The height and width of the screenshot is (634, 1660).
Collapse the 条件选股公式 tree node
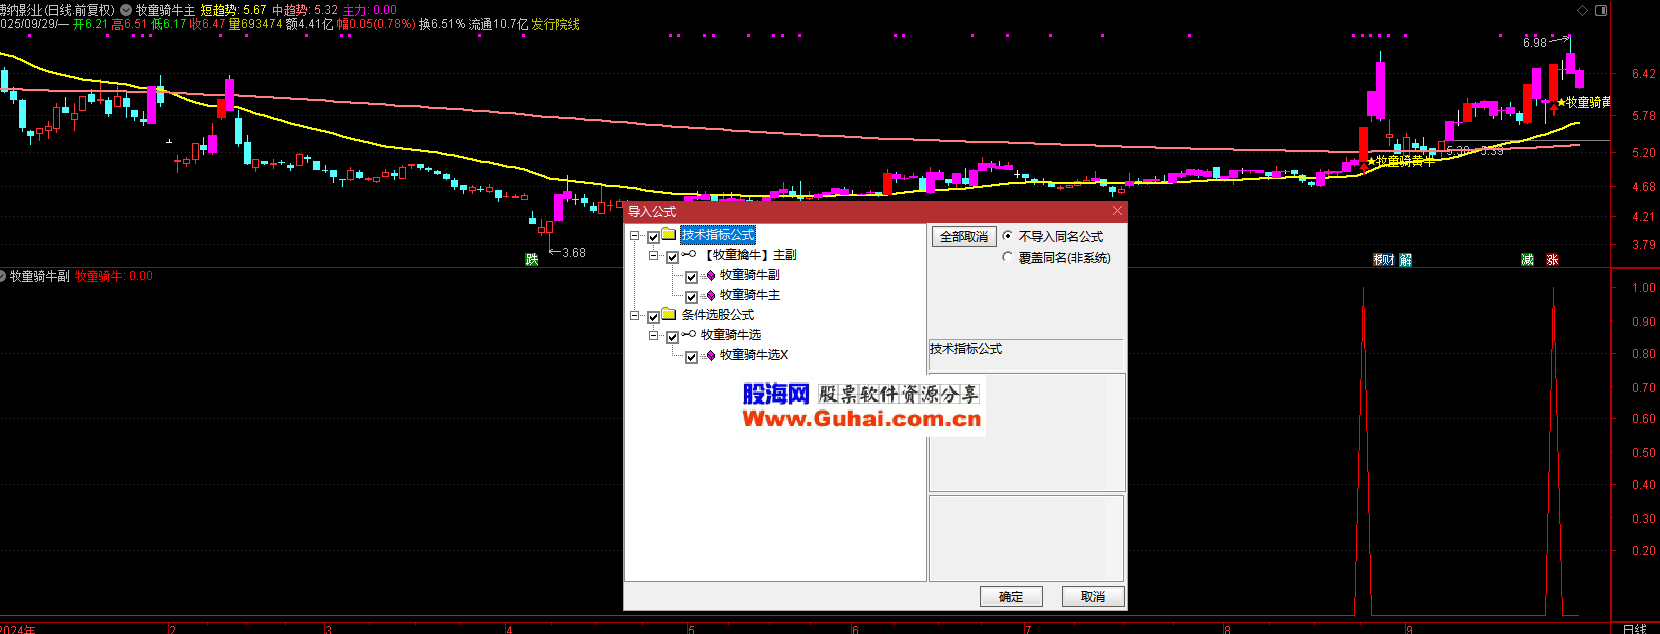click(x=634, y=316)
